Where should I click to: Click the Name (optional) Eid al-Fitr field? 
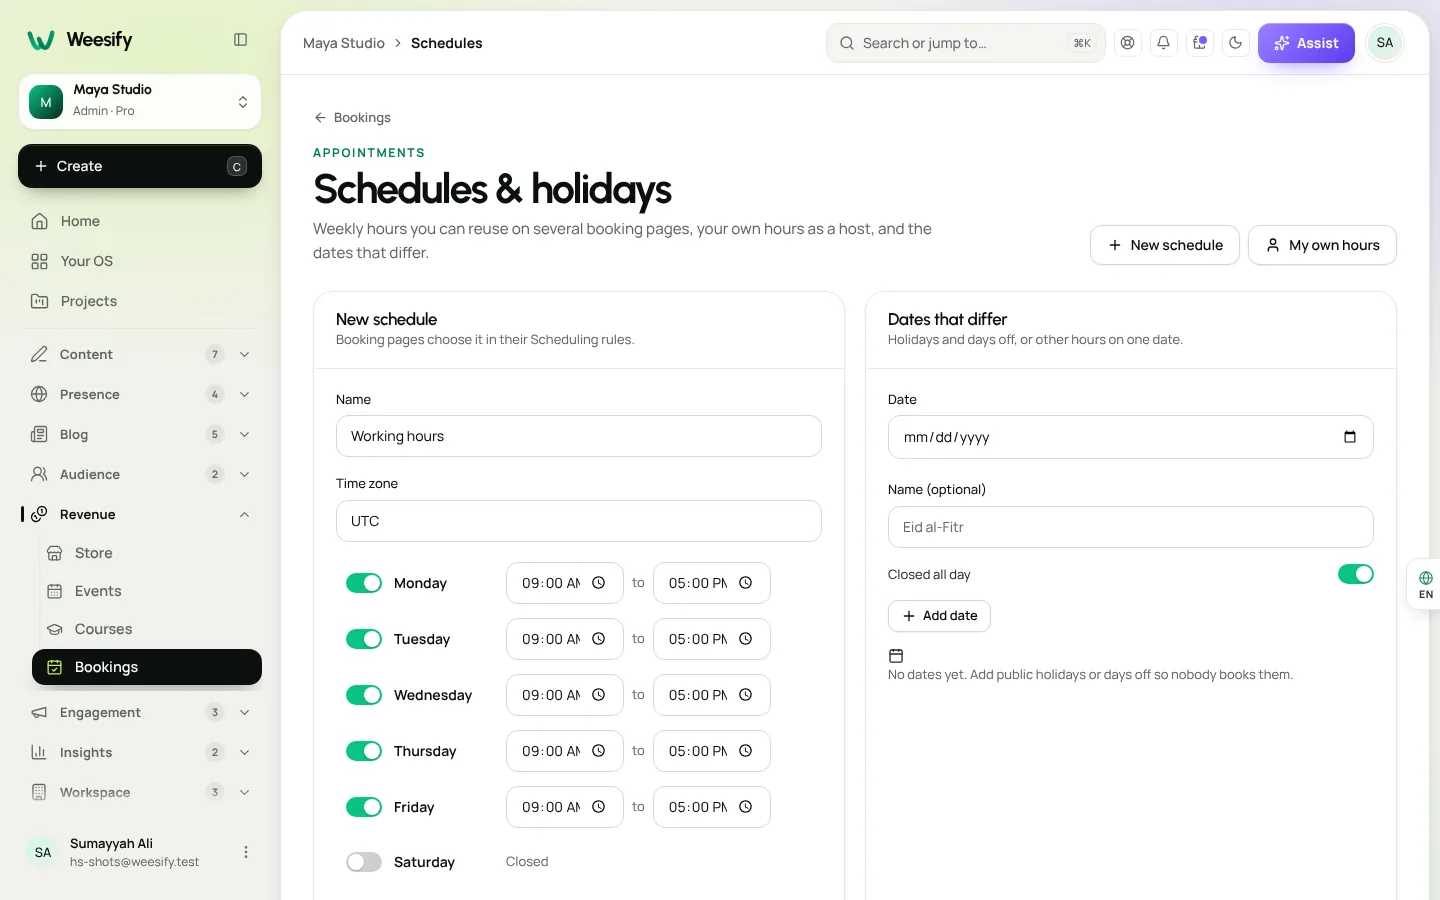pyautogui.click(x=1131, y=527)
